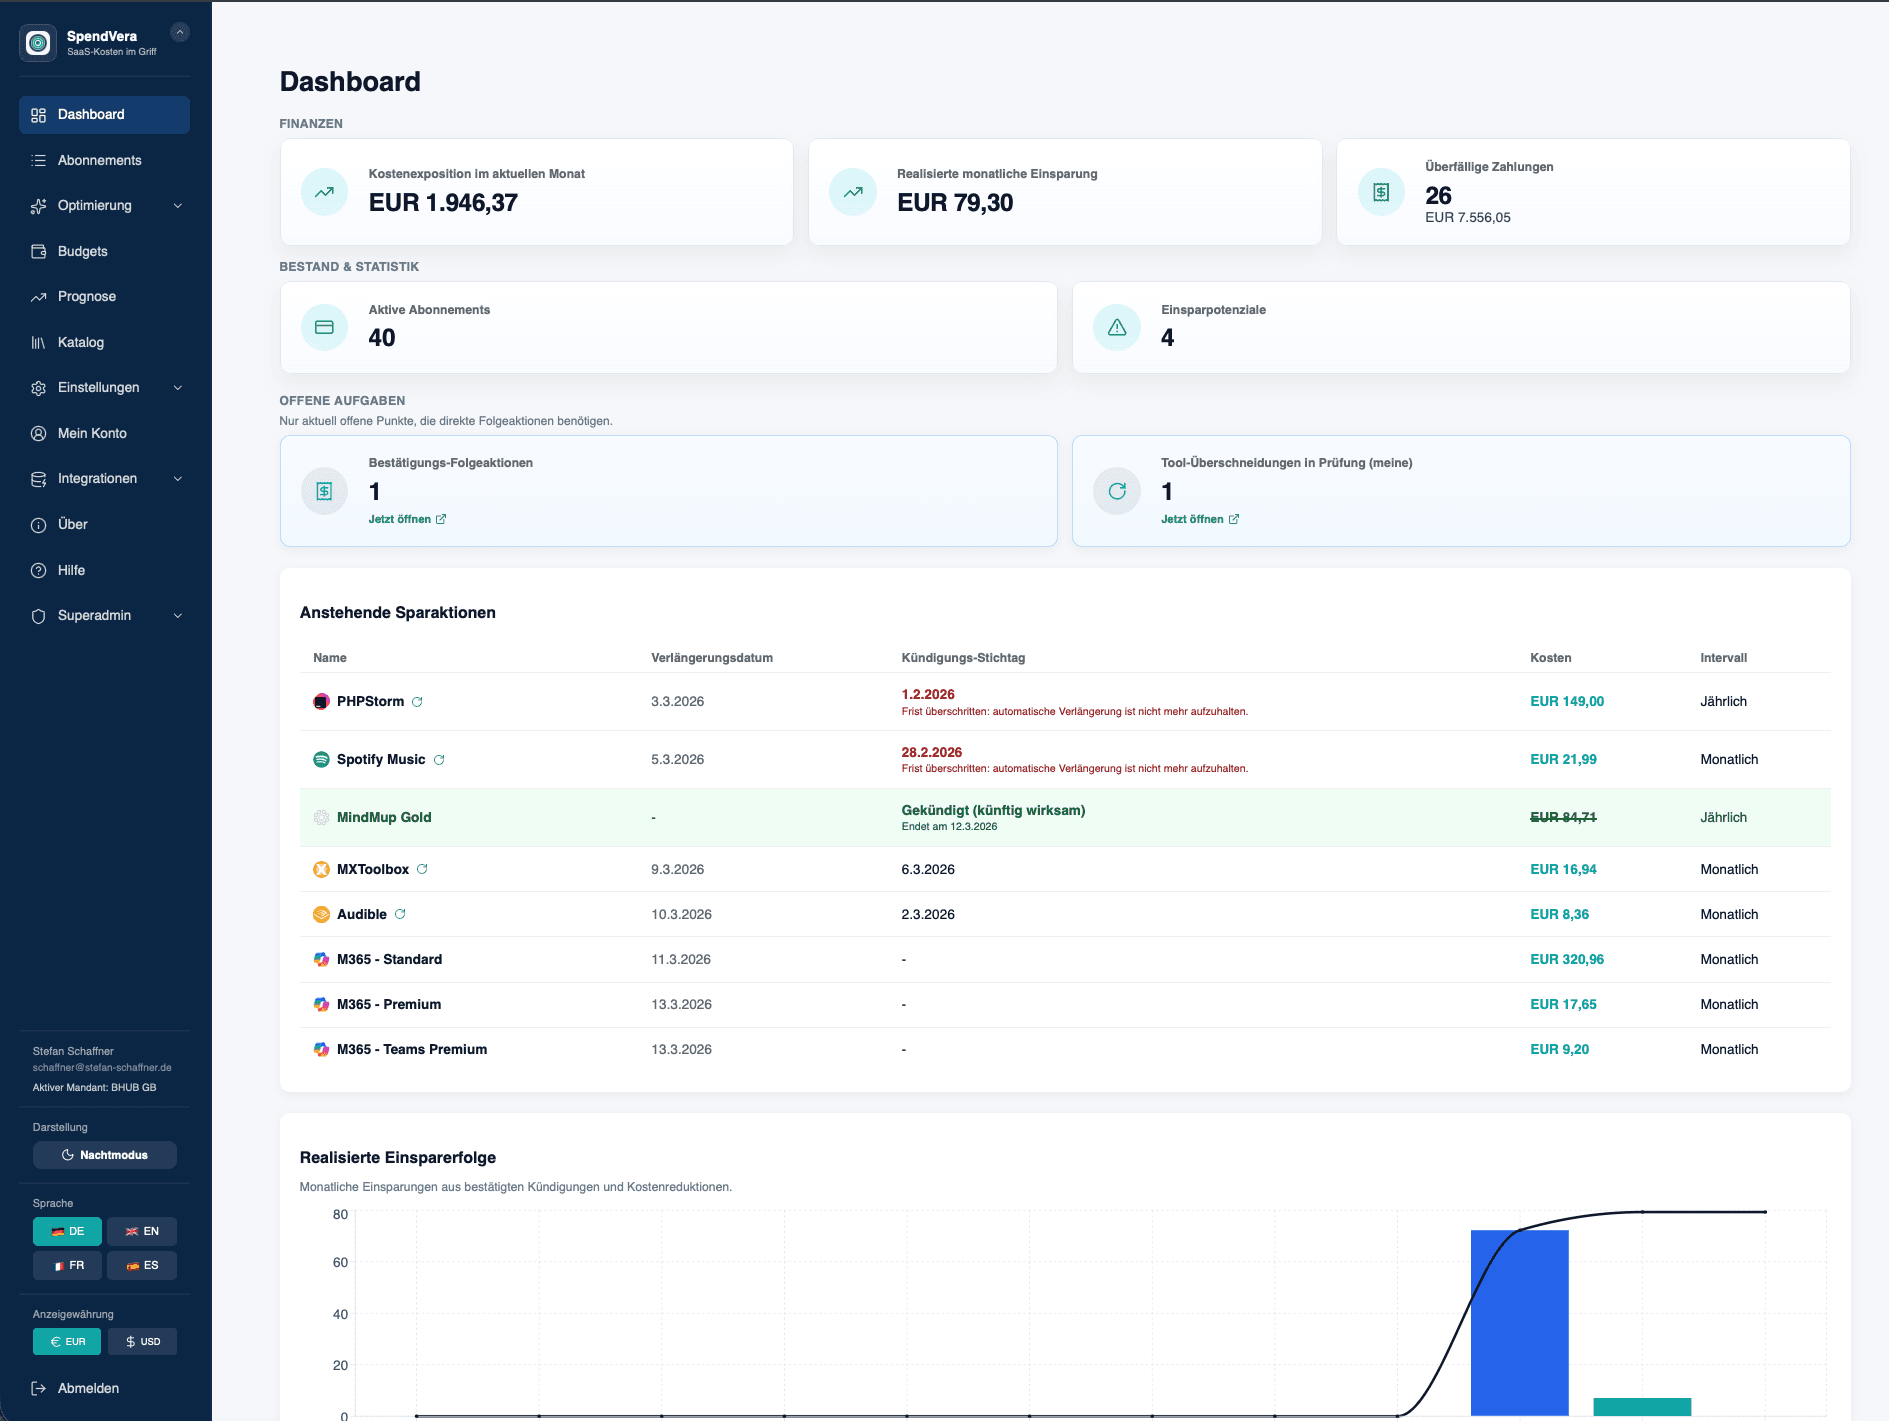The height and width of the screenshot is (1421, 1889).
Task: Switch language to EN
Action: 142,1231
